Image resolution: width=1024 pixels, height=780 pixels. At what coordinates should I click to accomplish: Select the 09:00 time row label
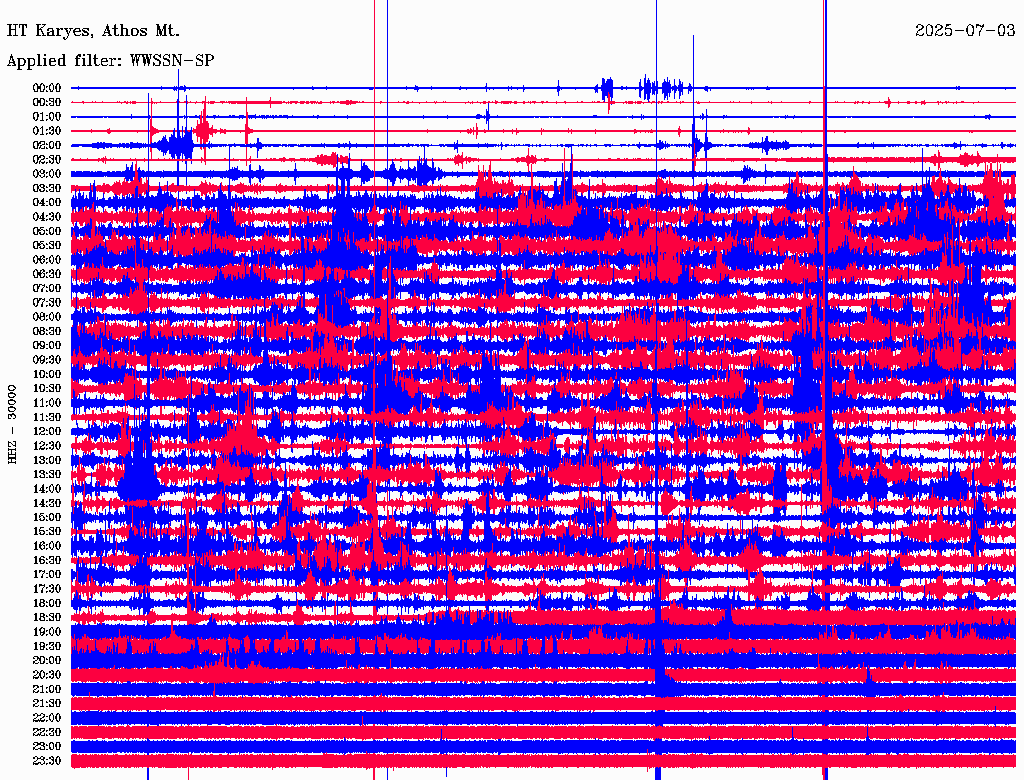pyautogui.click(x=47, y=346)
